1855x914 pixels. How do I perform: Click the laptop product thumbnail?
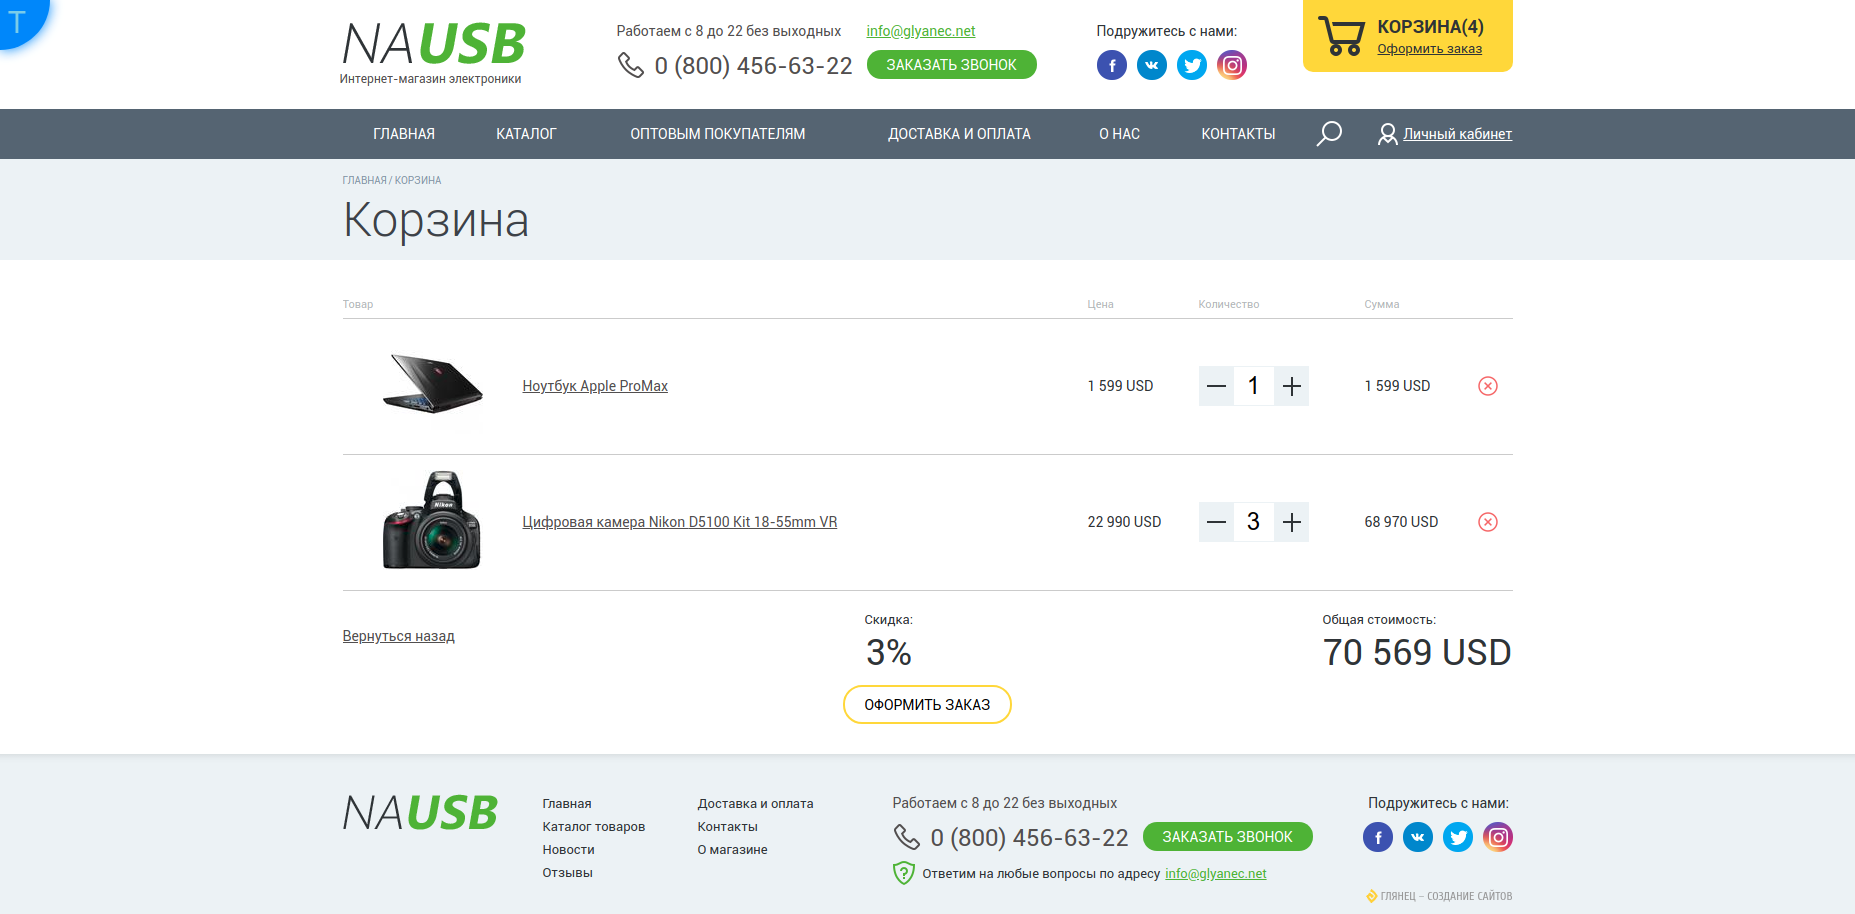pos(432,384)
